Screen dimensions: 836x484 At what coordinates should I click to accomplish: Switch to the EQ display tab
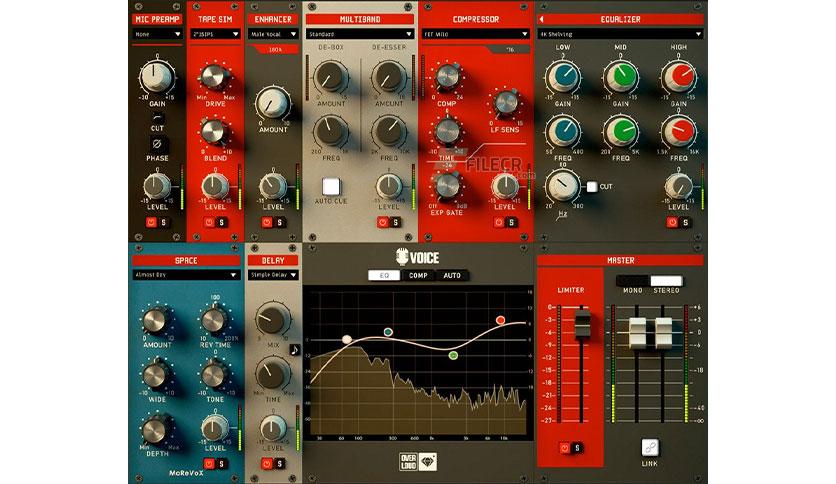[384, 276]
